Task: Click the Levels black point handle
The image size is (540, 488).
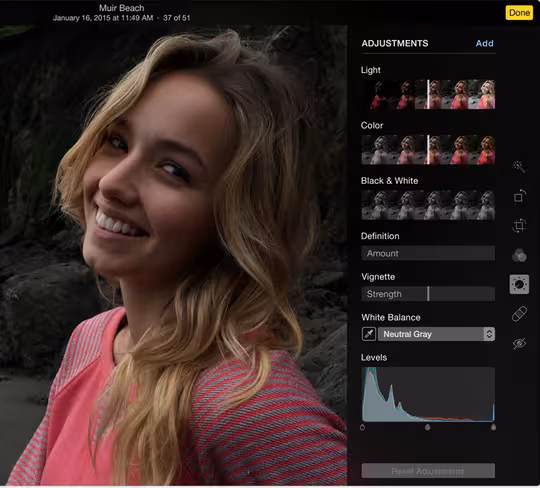Action: click(x=362, y=427)
